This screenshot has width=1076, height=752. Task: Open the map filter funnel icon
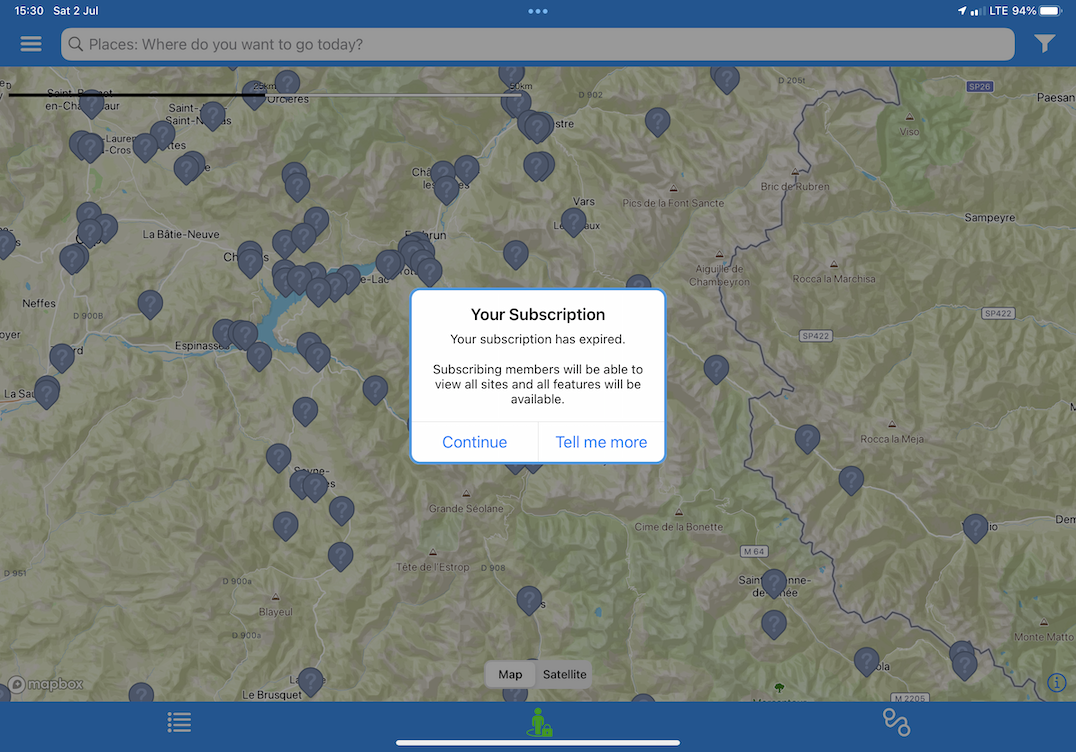click(x=1044, y=44)
